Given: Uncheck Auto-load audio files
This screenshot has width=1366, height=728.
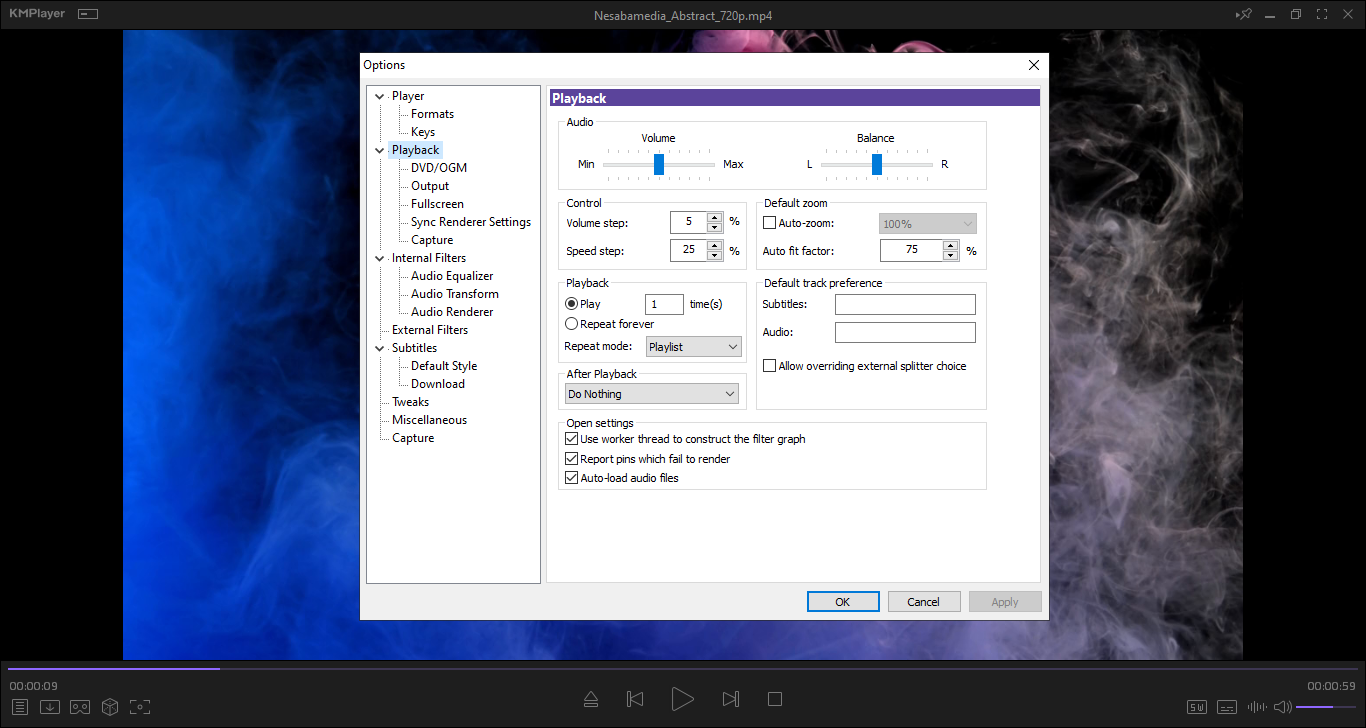Looking at the screenshot, I should pyautogui.click(x=572, y=478).
